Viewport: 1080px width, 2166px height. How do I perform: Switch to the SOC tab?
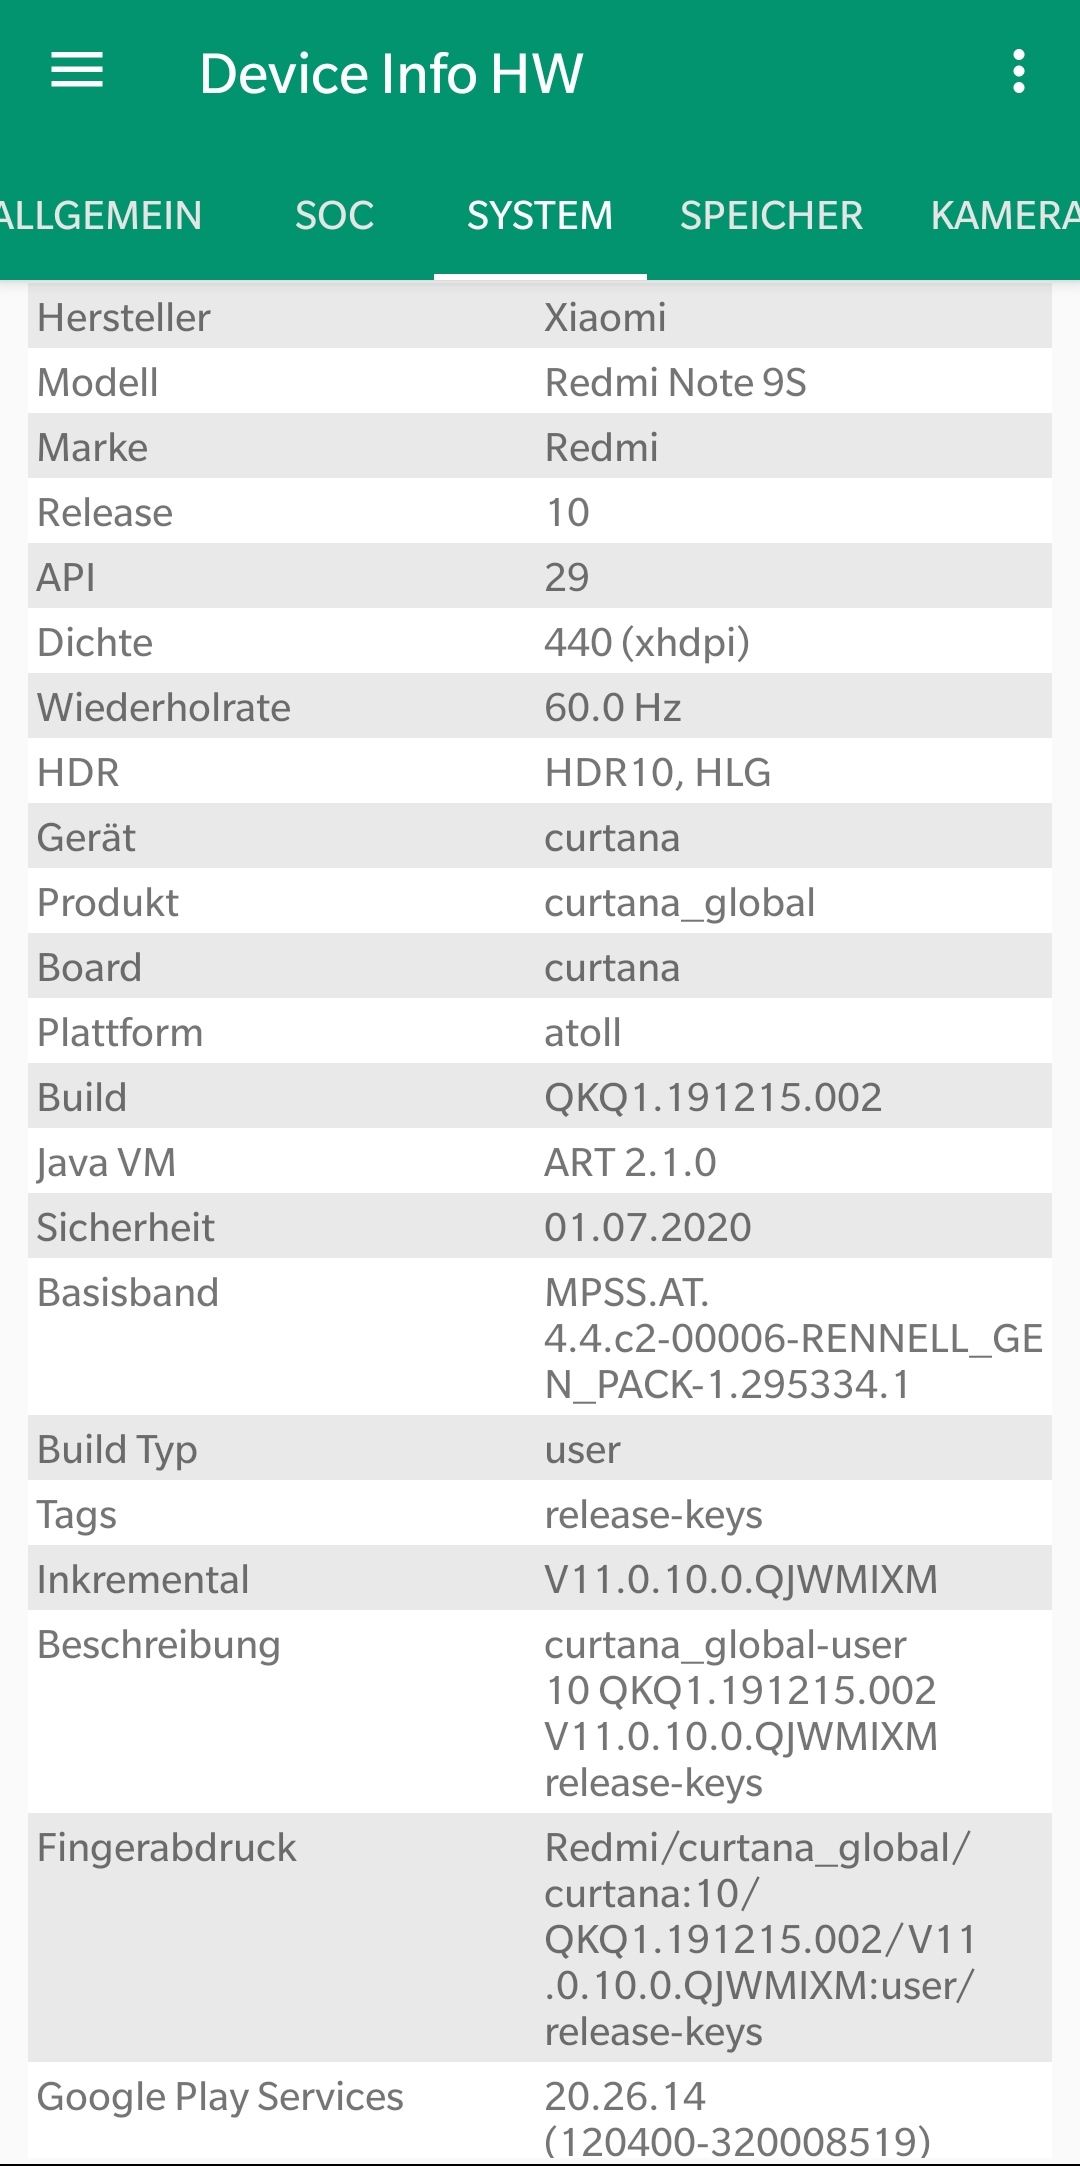(x=334, y=216)
